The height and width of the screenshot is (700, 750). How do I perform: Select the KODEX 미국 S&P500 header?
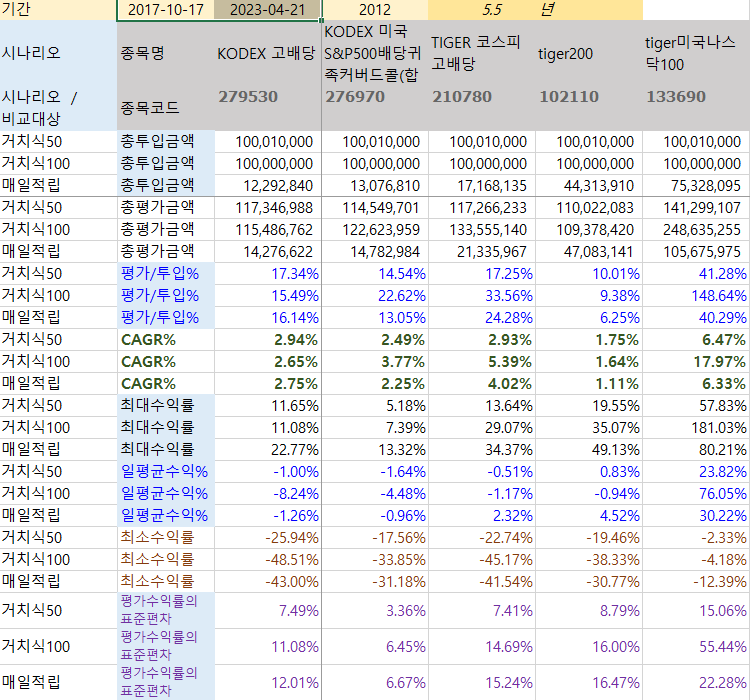(375, 53)
